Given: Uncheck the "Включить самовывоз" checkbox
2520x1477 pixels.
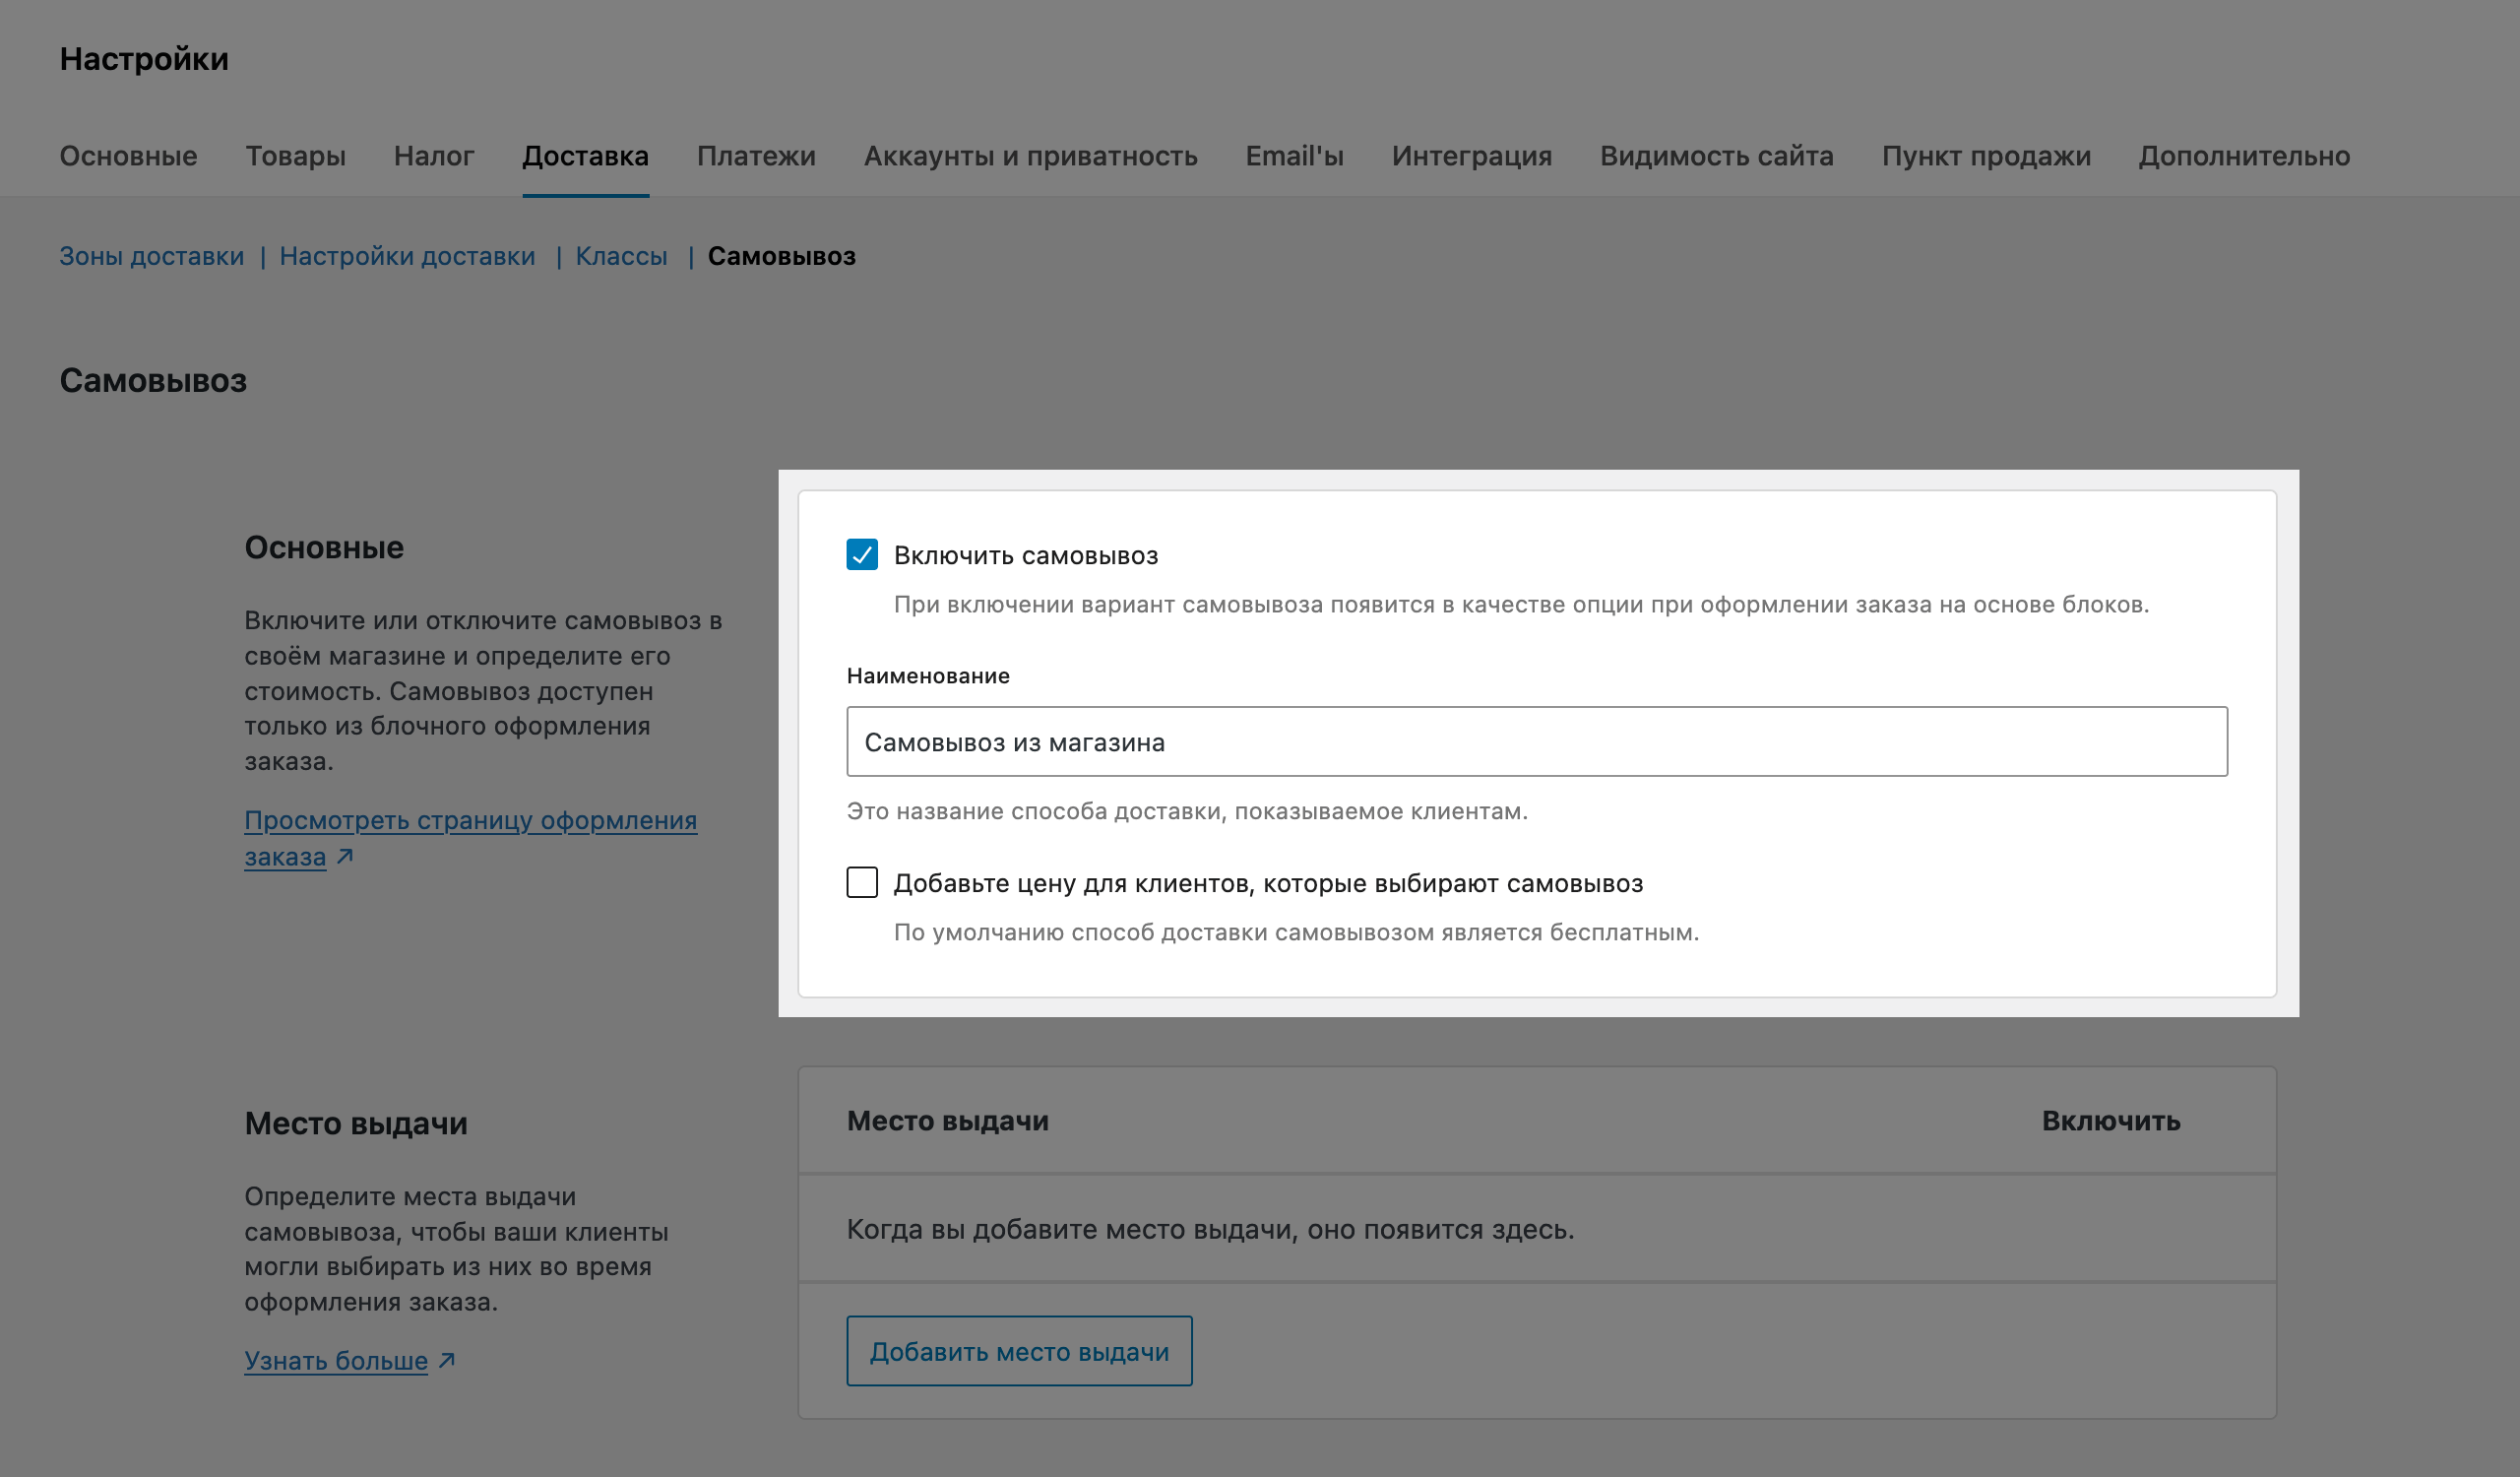Looking at the screenshot, I should point(861,555).
